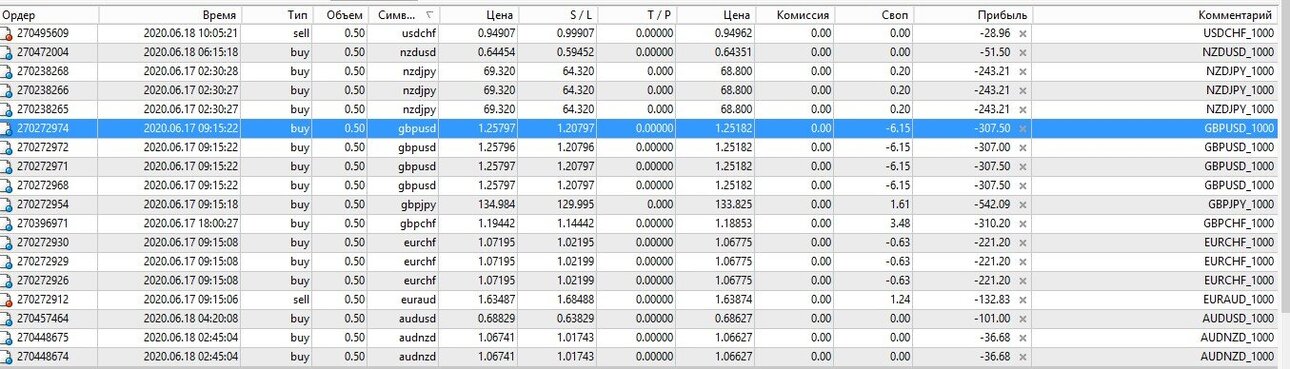This screenshot has width=1290, height=369.
Task: Click the comment USDCHF_1000
Action: pyautogui.click(x=1239, y=33)
